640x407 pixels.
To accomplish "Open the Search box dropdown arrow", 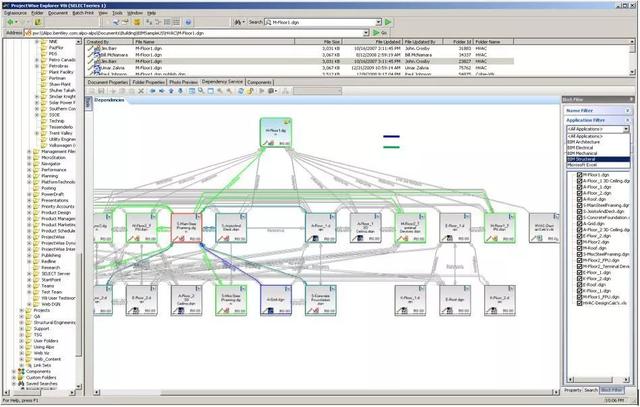I will click(378, 22).
